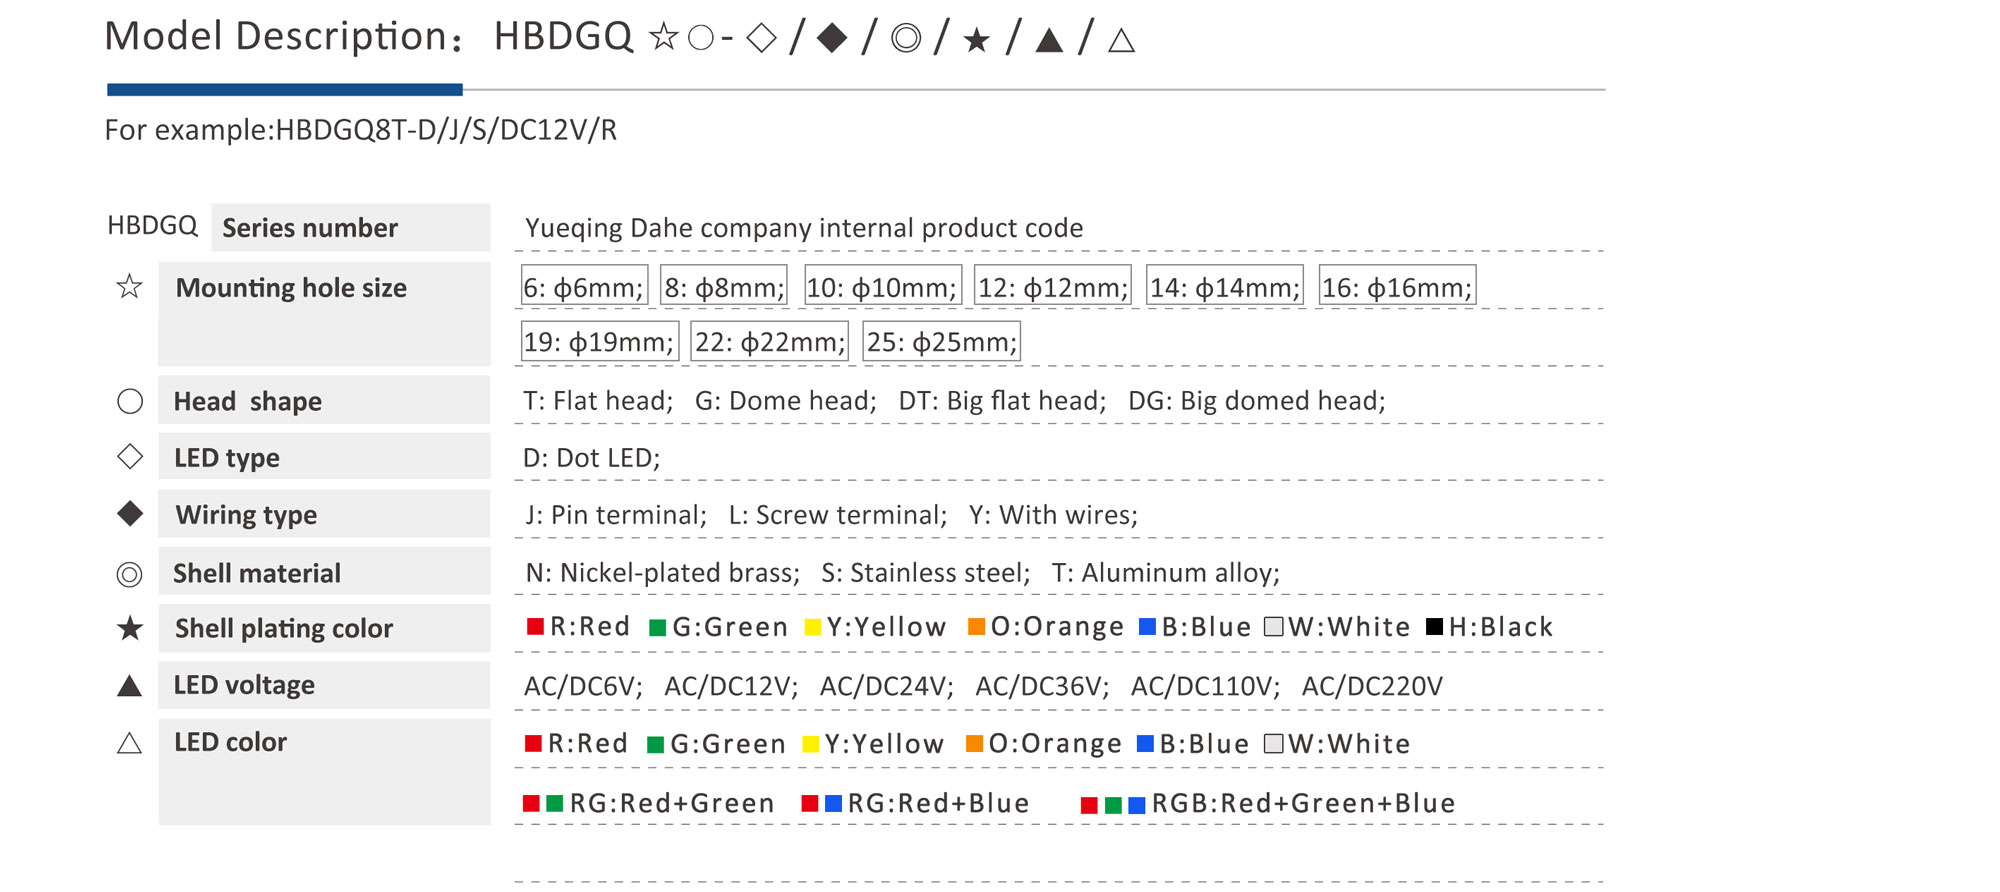The width and height of the screenshot is (2000, 892).
Task: Pick the red swatch in Shell plating color row
Action: pos(535,627)
